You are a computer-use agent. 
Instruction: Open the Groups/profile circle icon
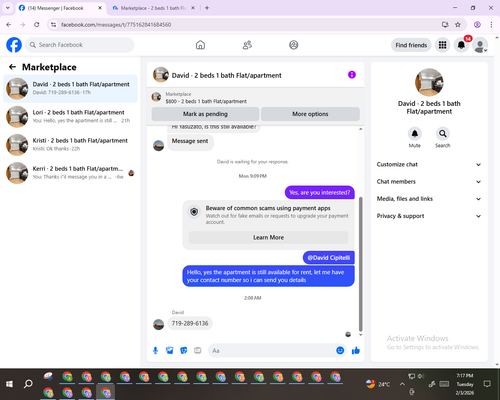(294, 45)
